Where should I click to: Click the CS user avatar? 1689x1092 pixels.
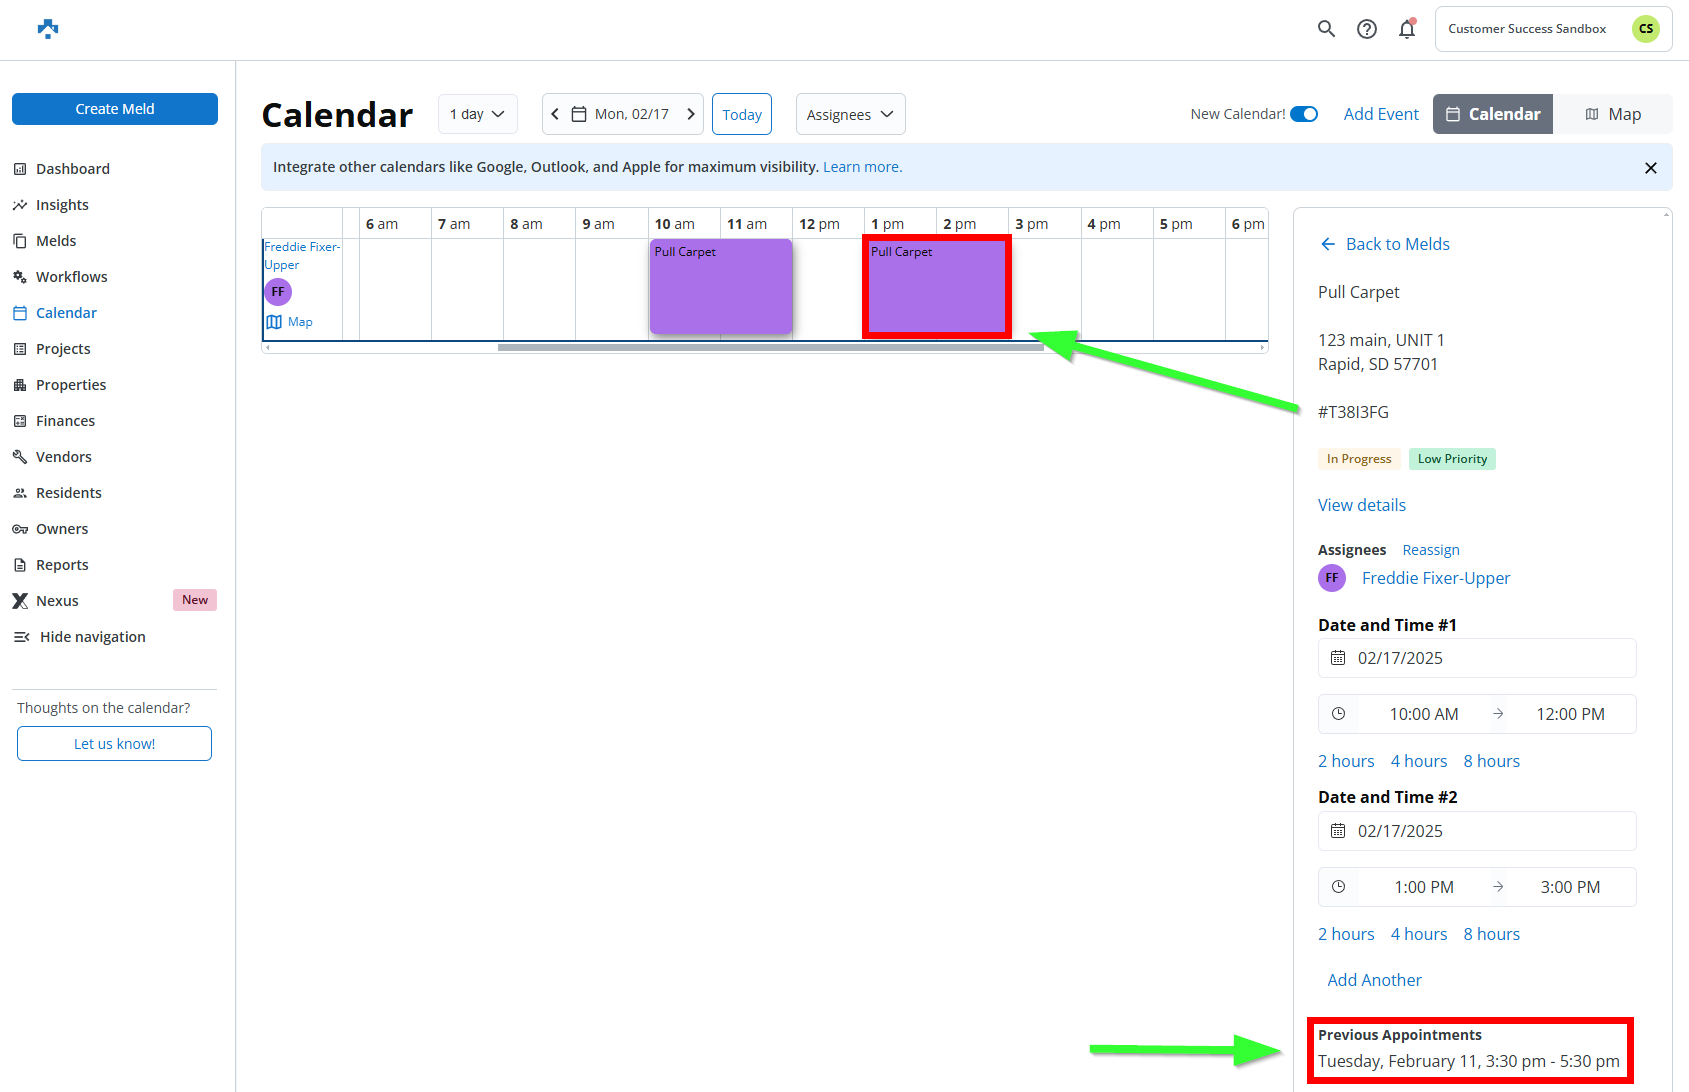click(1645, 29)
